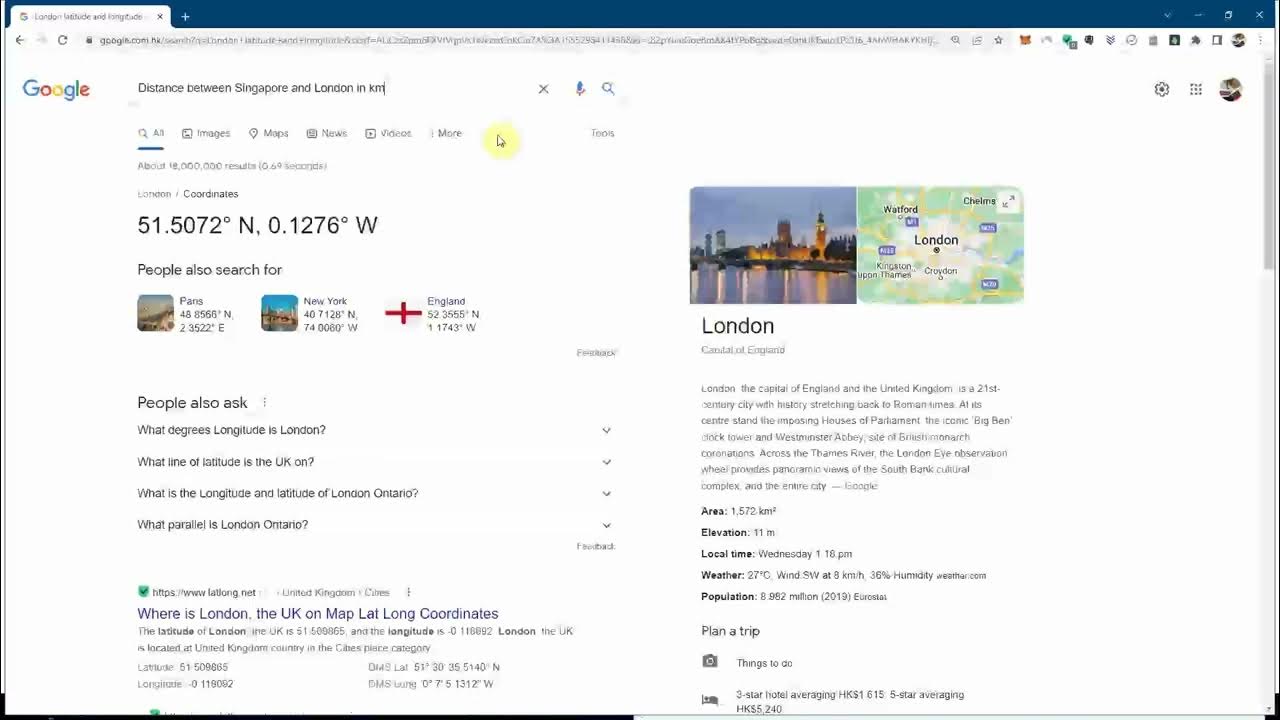Open the green shield extension icon
1280x720 pixels.
[x=1069, y=41]
